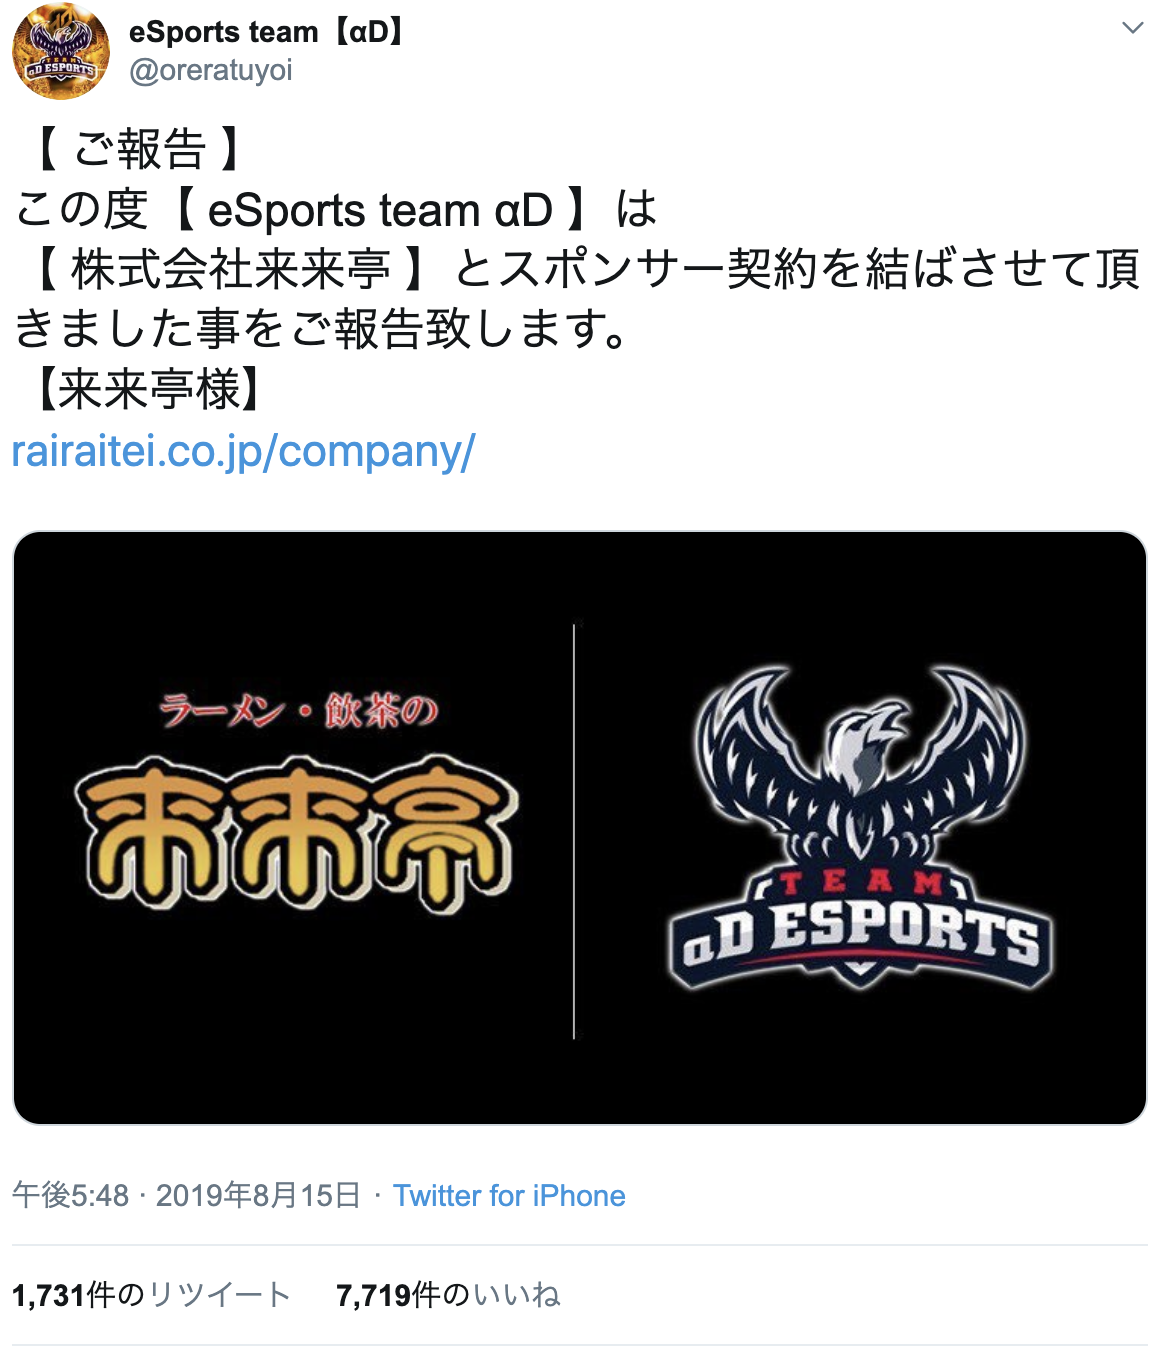1172x1346 pixels.
Task: Open the eSports team【αD】 display name
Action: 266,32
